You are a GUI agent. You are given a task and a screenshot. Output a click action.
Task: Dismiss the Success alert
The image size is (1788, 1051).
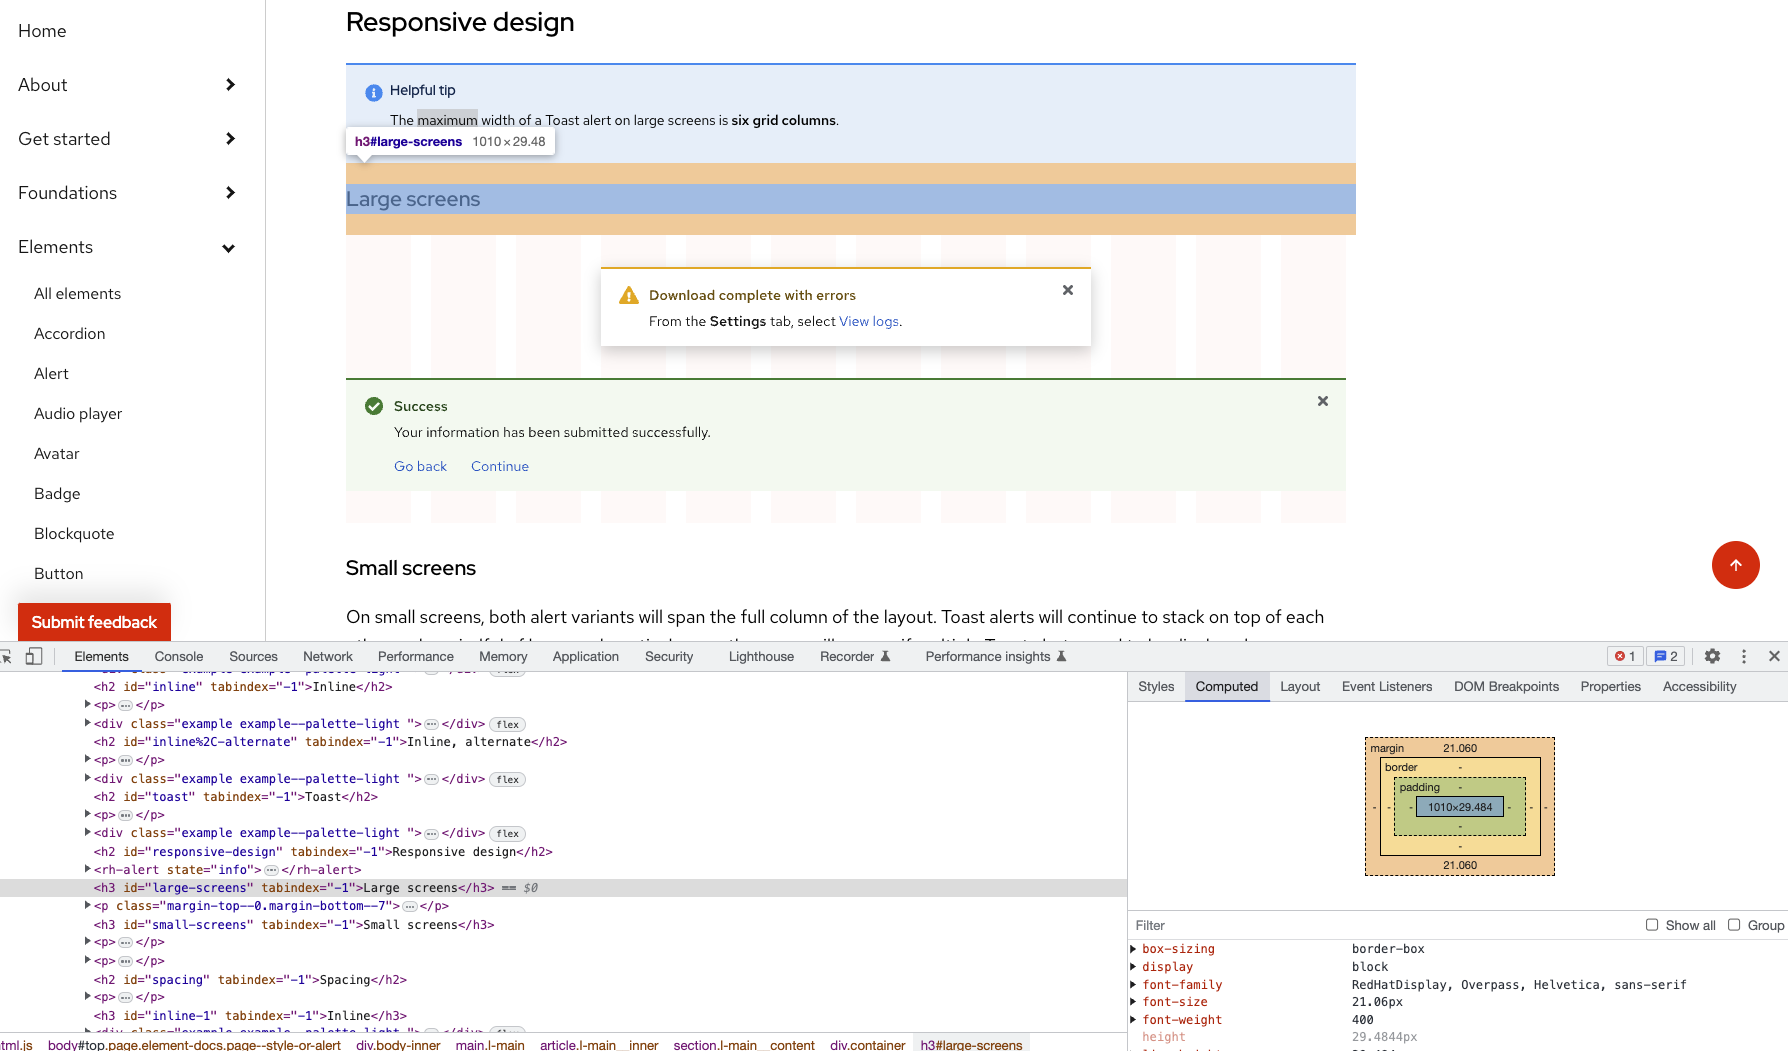(1322, 400)
